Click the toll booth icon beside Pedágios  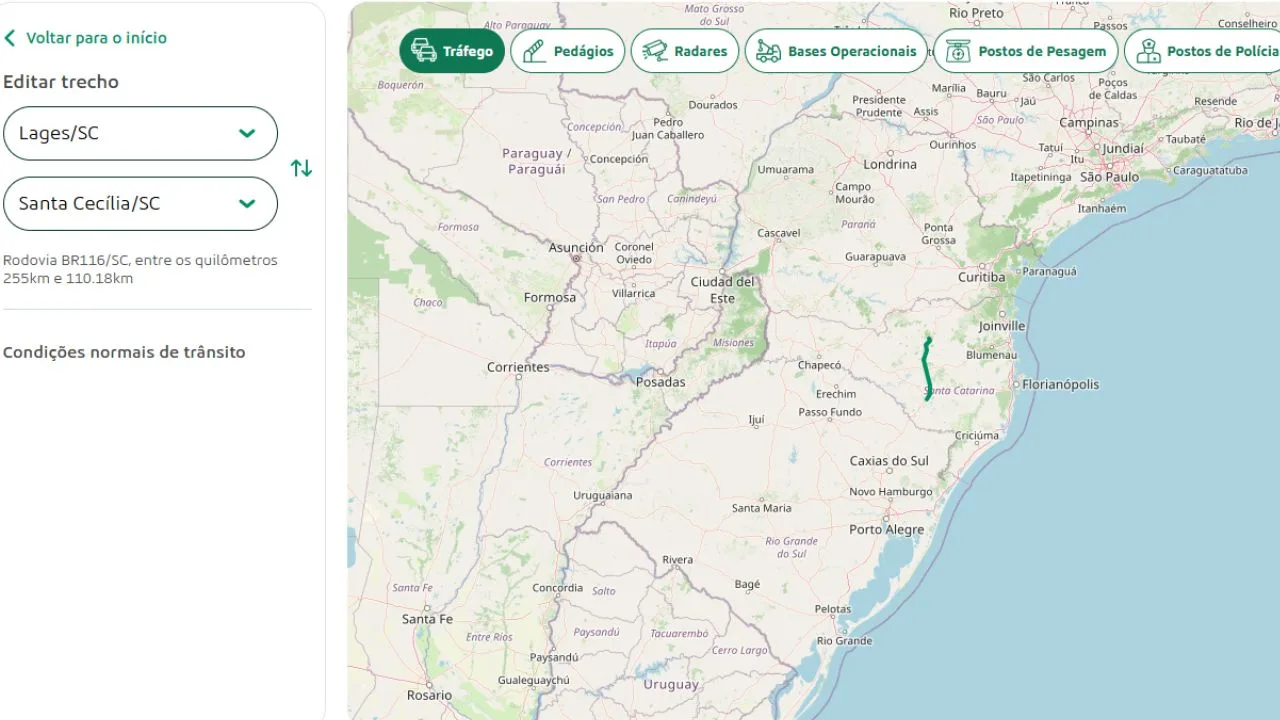click(x=535, y=50)
